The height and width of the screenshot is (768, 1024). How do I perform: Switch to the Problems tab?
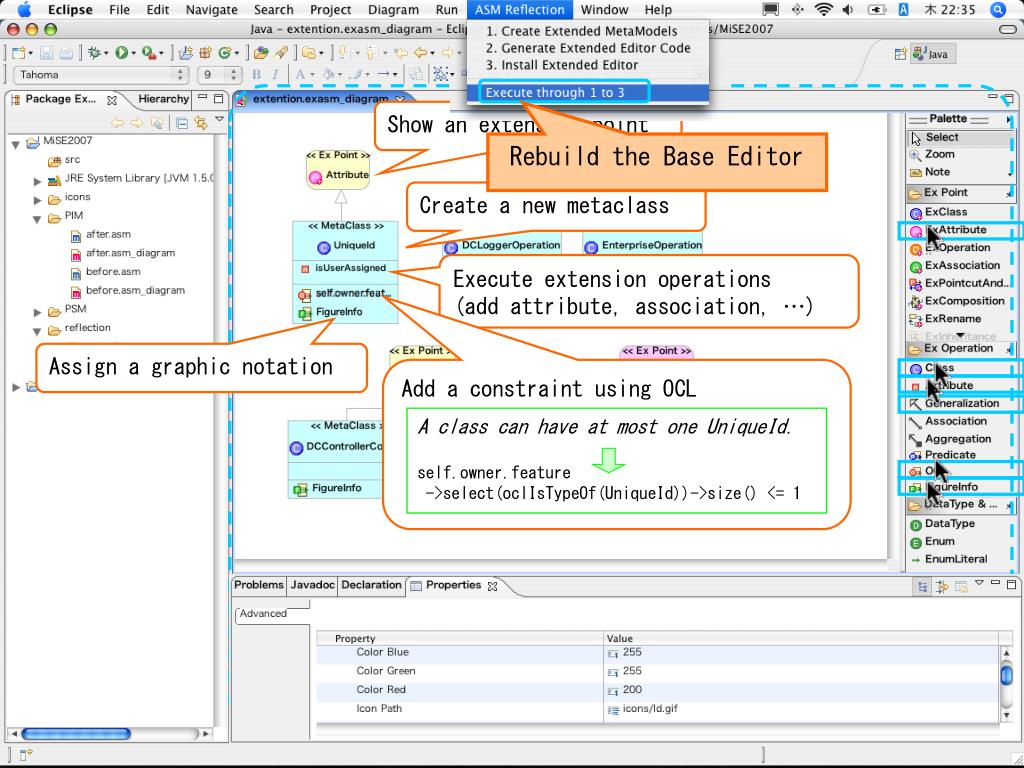click(x=259, y=585)
